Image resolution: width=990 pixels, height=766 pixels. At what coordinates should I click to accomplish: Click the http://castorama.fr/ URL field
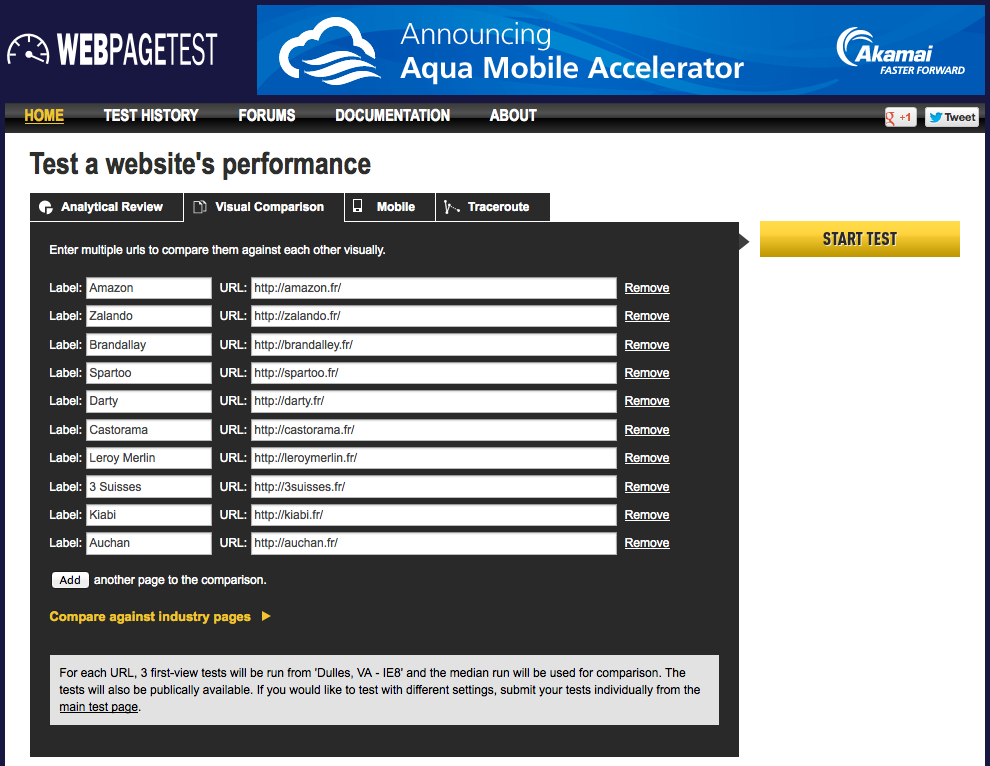434,430
